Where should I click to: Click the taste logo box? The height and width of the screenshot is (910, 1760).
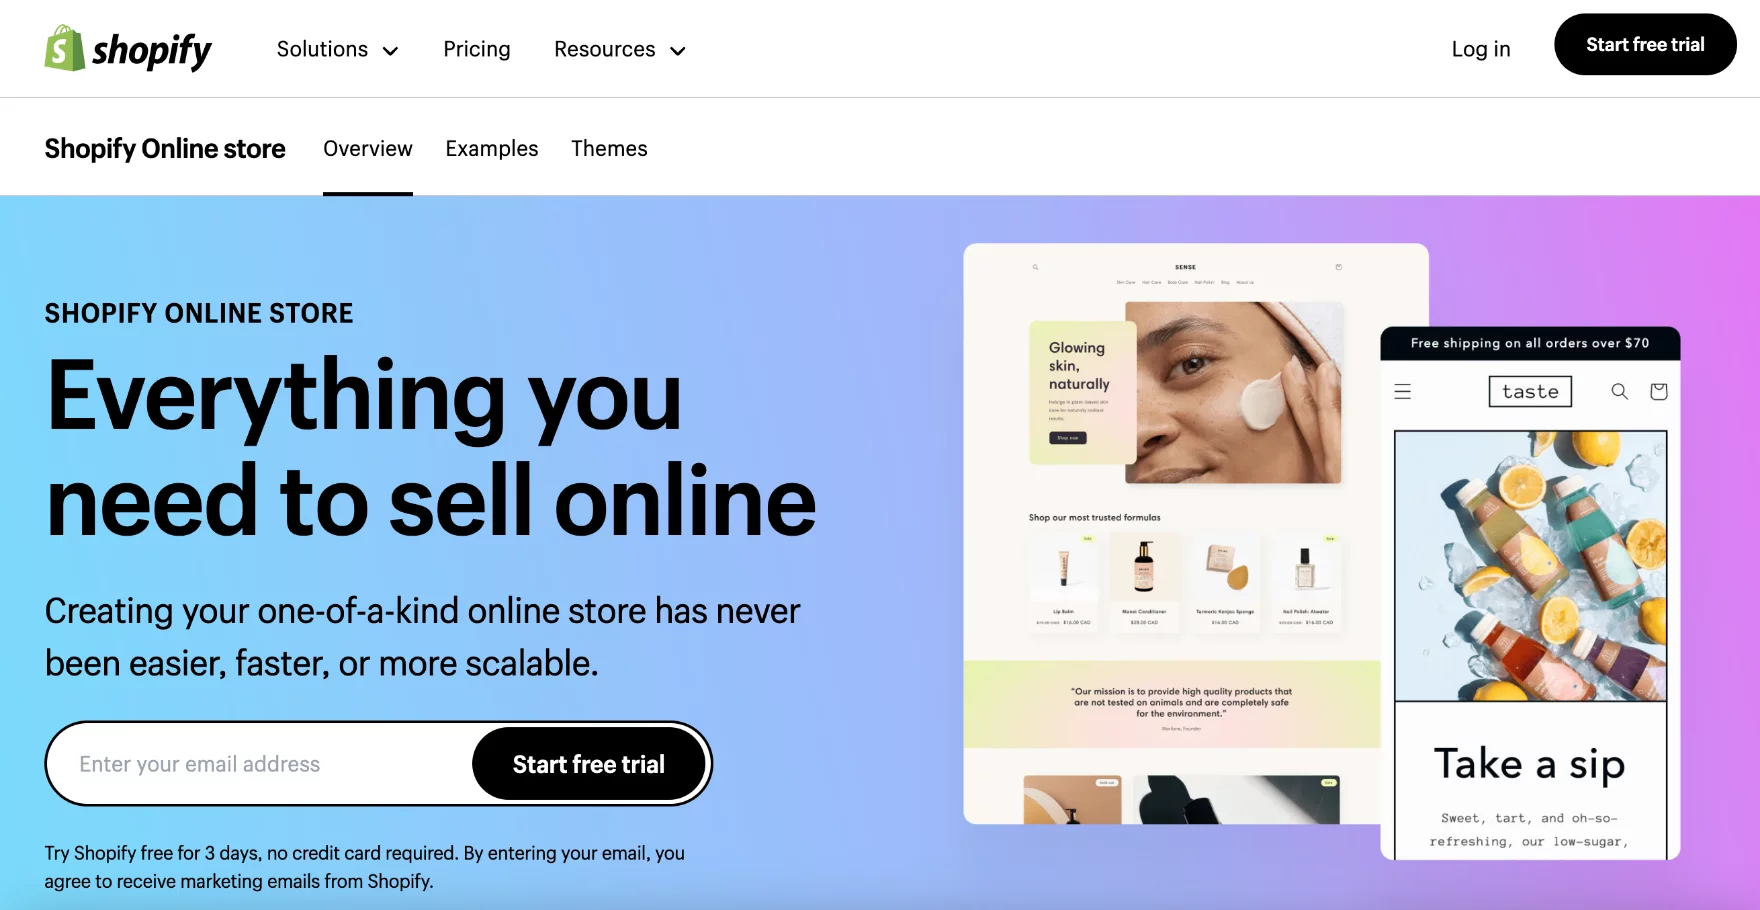(1530, 391)
